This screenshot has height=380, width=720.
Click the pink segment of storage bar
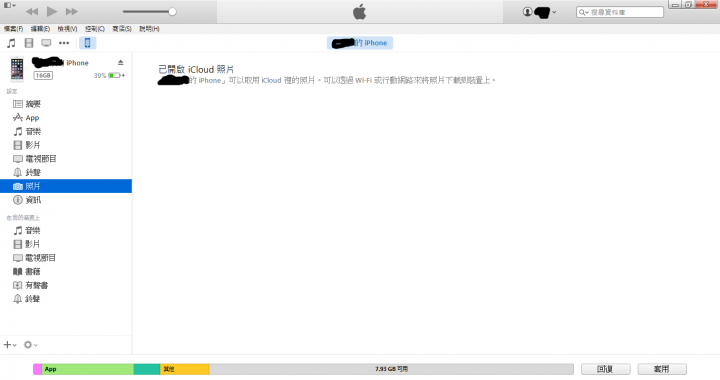click(x=37, y=369)
